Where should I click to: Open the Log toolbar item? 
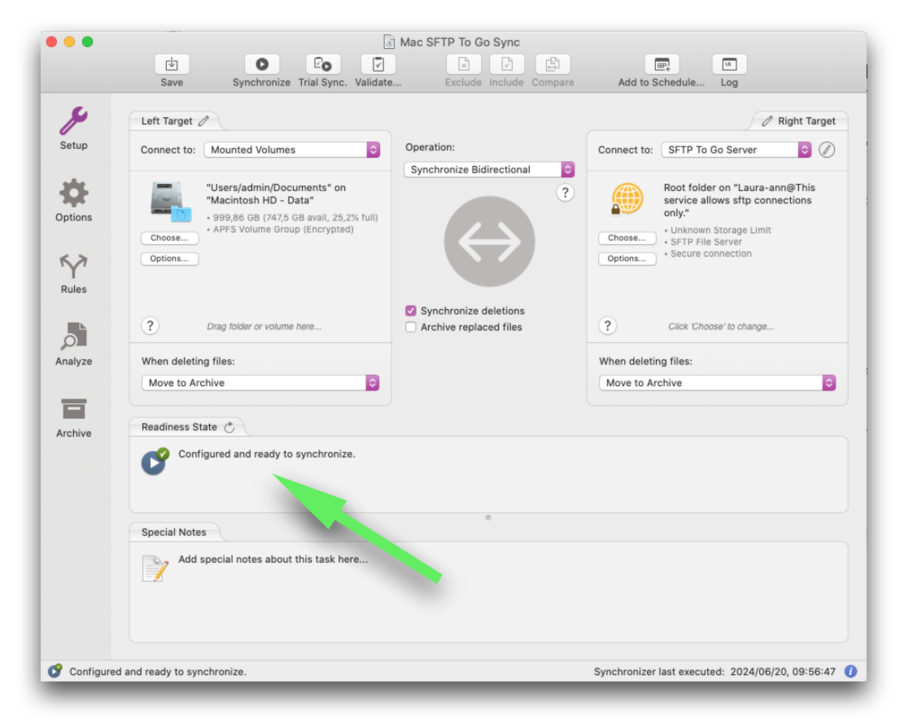point(729,64)
